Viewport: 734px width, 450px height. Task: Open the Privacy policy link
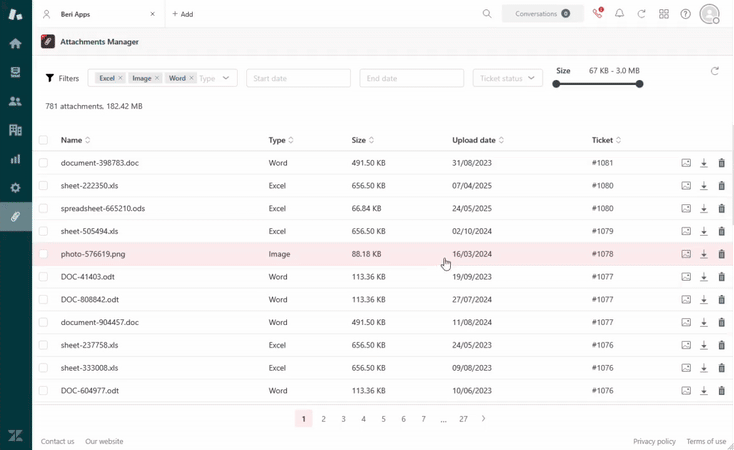click(x=654, y=441)
